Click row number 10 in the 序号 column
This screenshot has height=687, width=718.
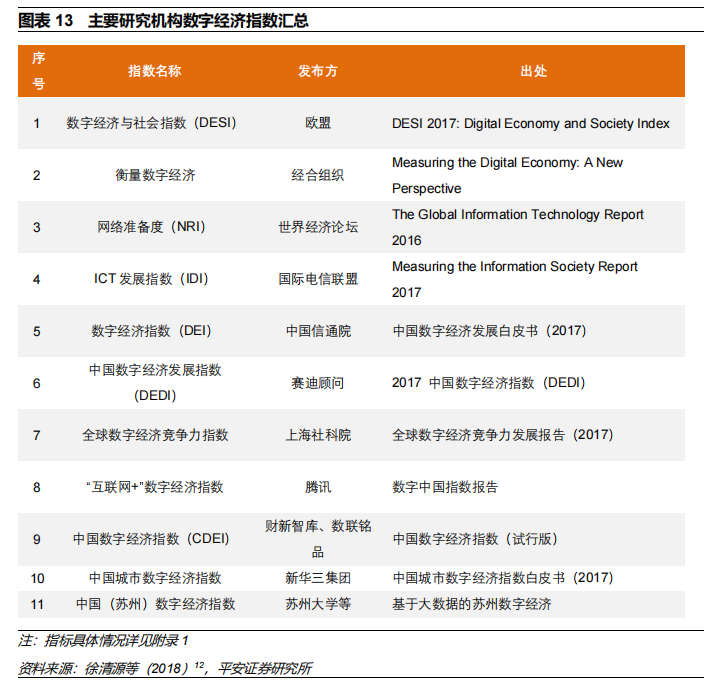pos(37,578)
